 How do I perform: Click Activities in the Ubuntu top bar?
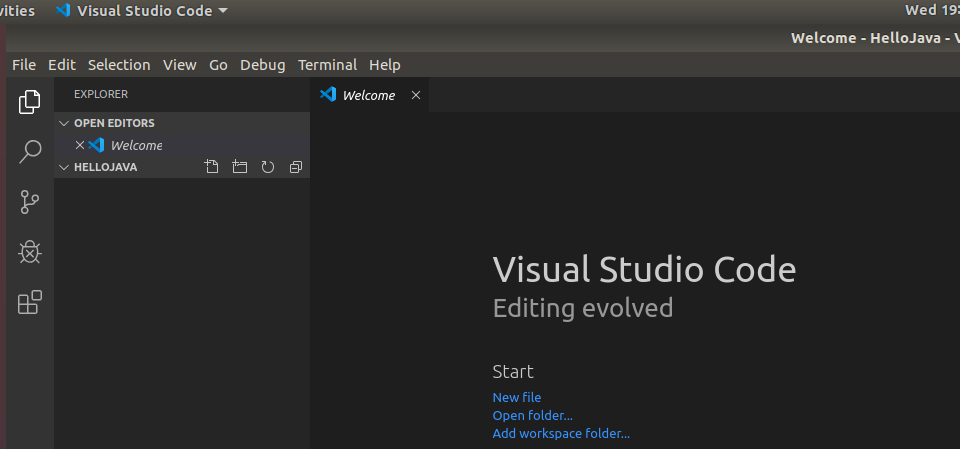click(18, 10)
